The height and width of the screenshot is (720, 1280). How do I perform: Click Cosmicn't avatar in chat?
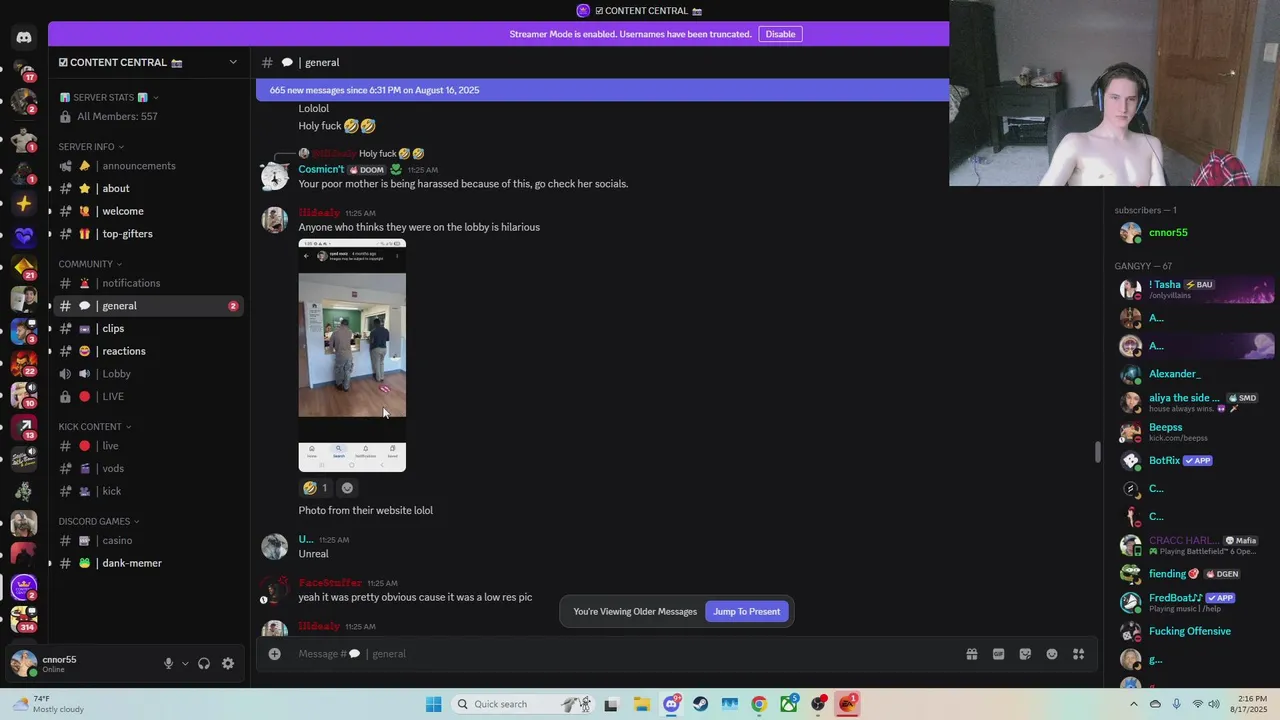(274, 176)
